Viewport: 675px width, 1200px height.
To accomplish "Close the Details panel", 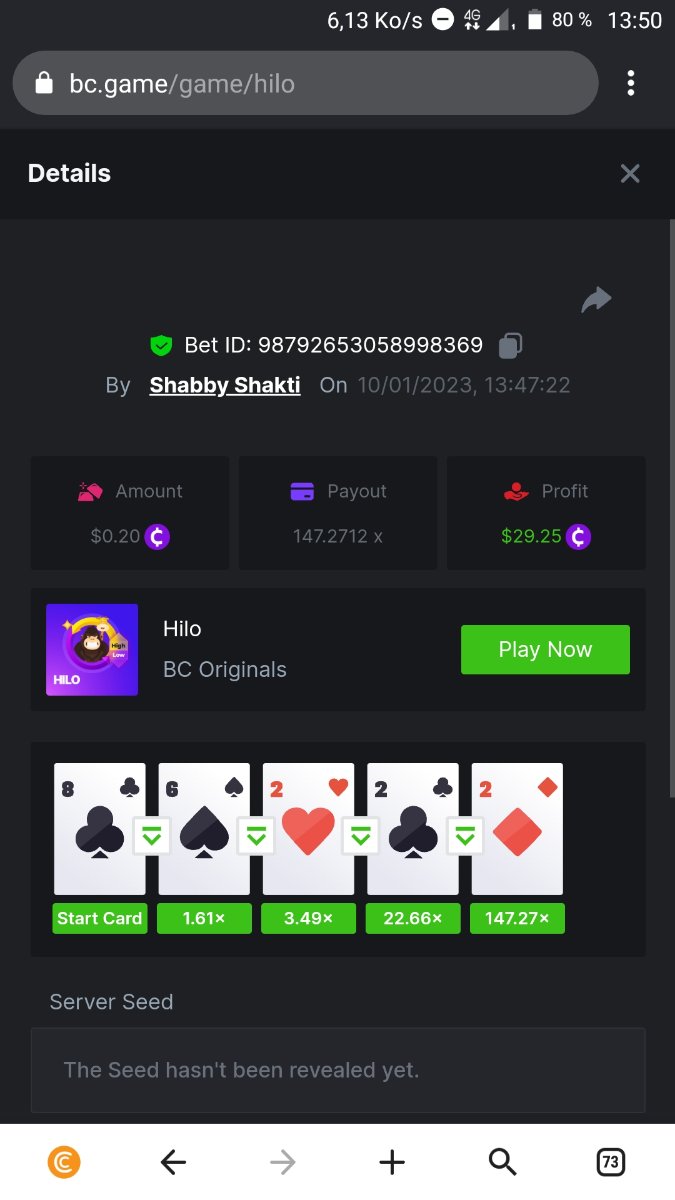I will (630, 174).
